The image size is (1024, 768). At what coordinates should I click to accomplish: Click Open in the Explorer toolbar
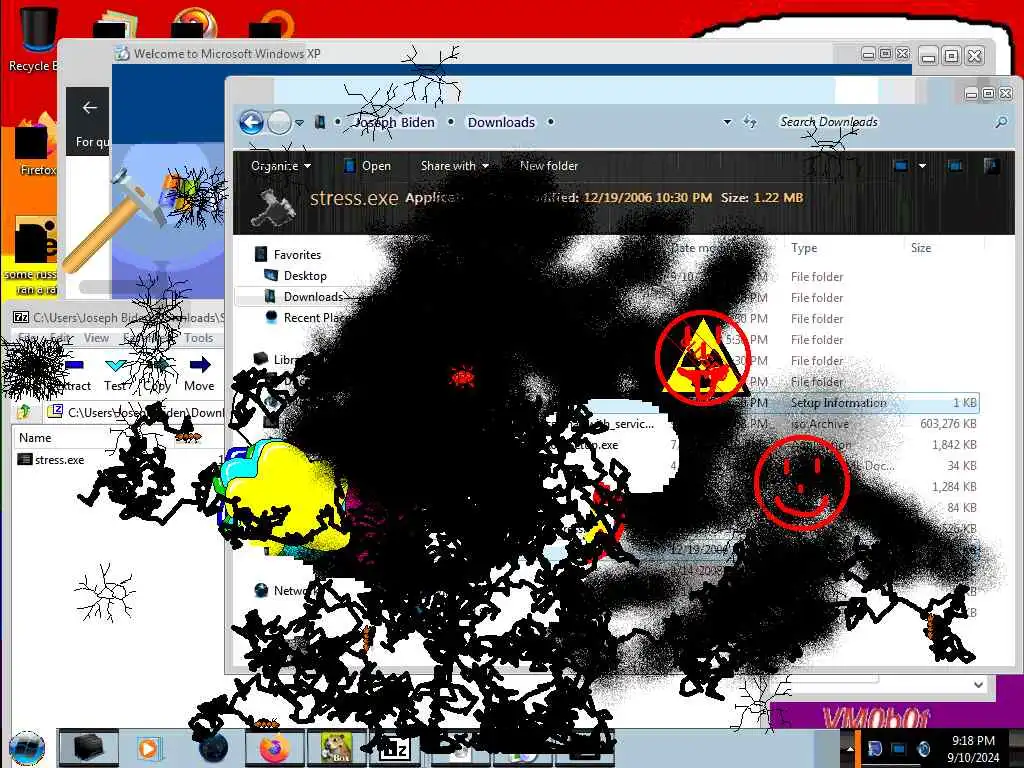click(368, 166)
